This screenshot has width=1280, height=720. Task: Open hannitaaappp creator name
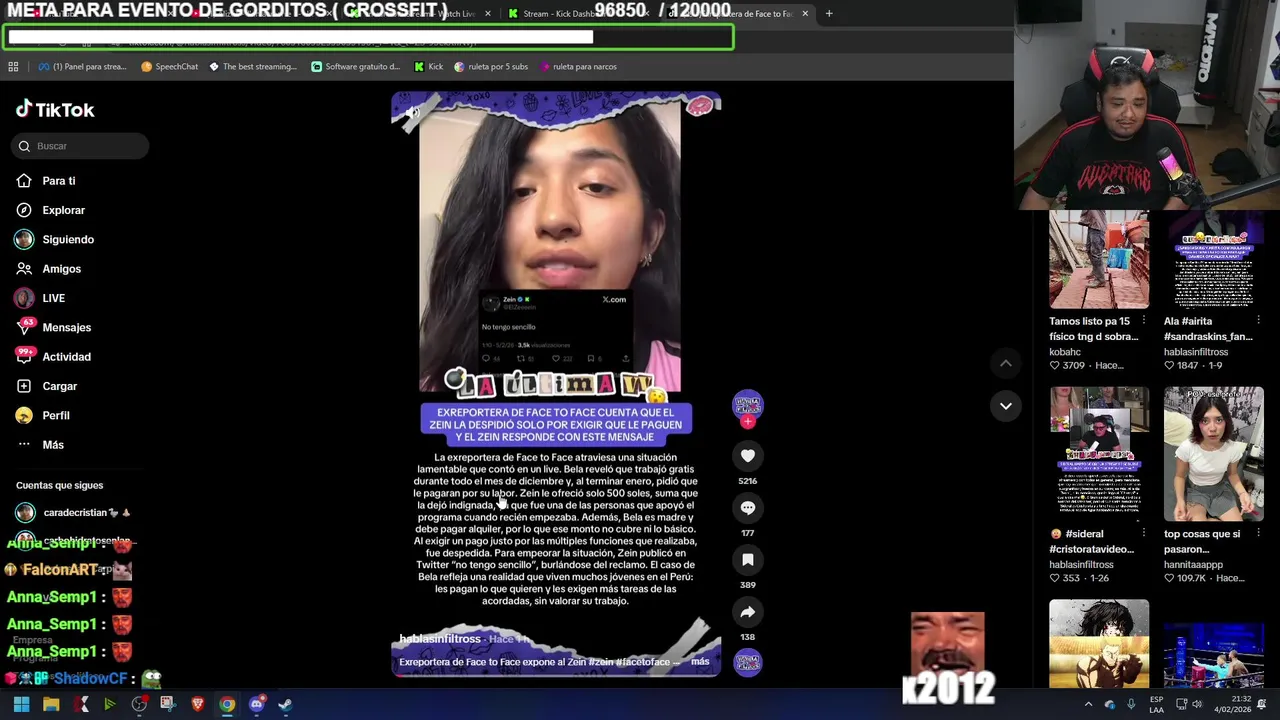(1193, 565)
